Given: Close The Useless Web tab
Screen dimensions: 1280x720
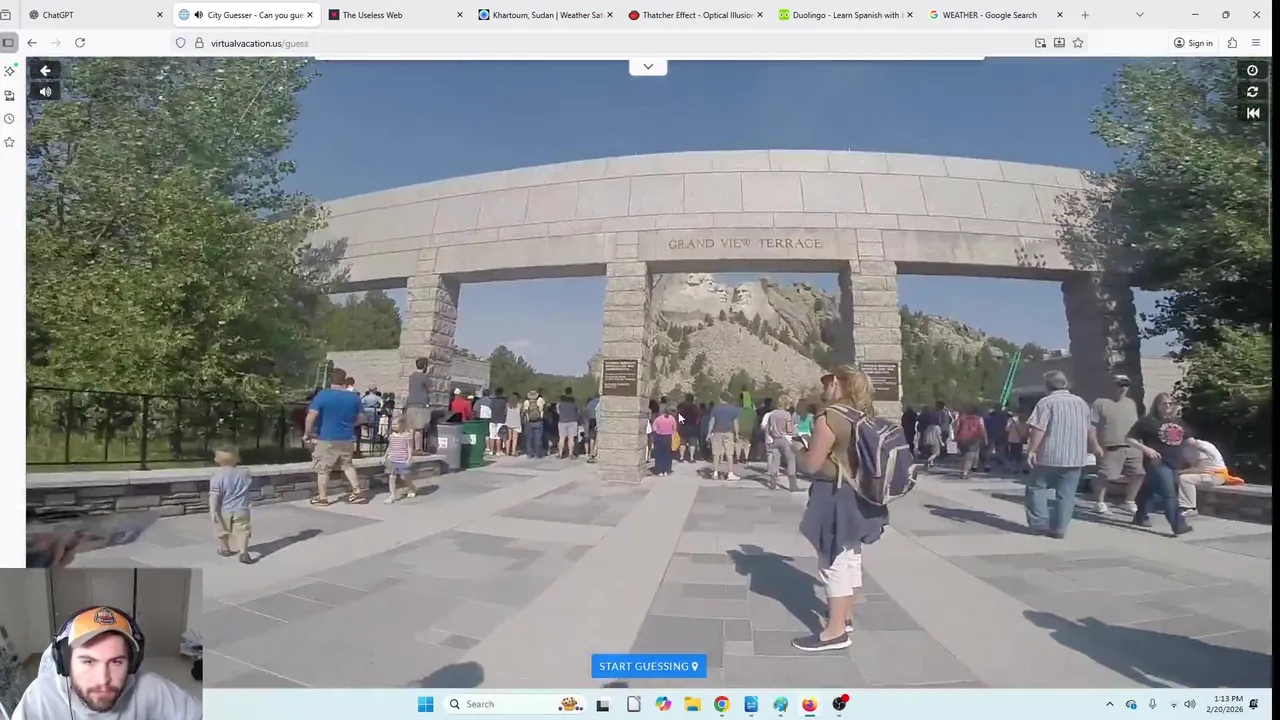Looking at the screenshot, I should tap(460, 15).
